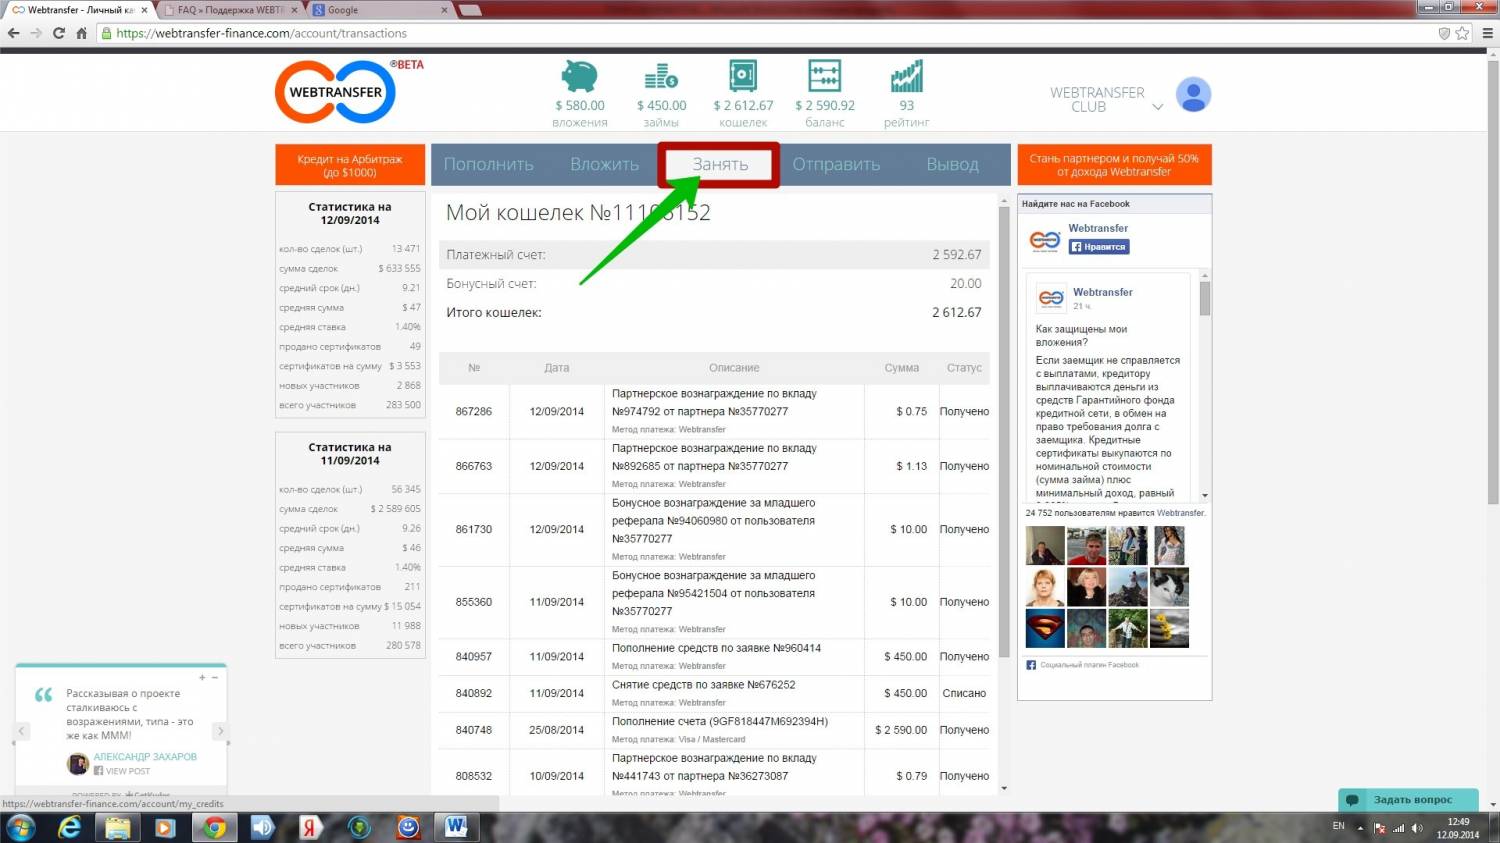Open the Отправить tab
The height and width of the screenshot is (843, 1500).
(837, 165)
